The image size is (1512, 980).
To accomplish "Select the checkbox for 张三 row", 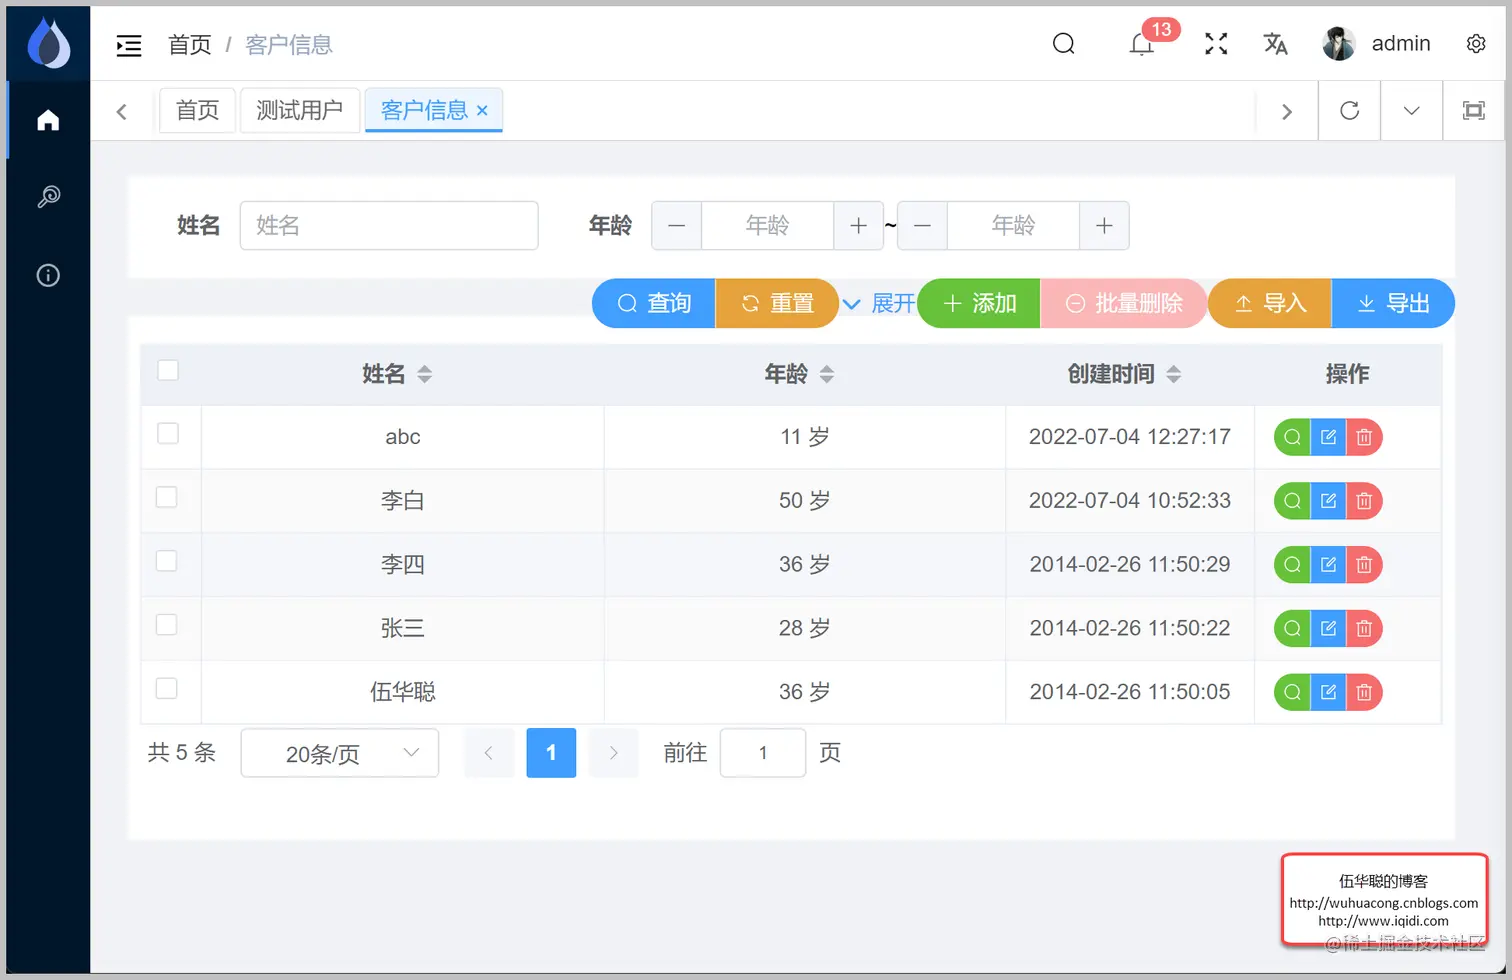I will point(167,625).
